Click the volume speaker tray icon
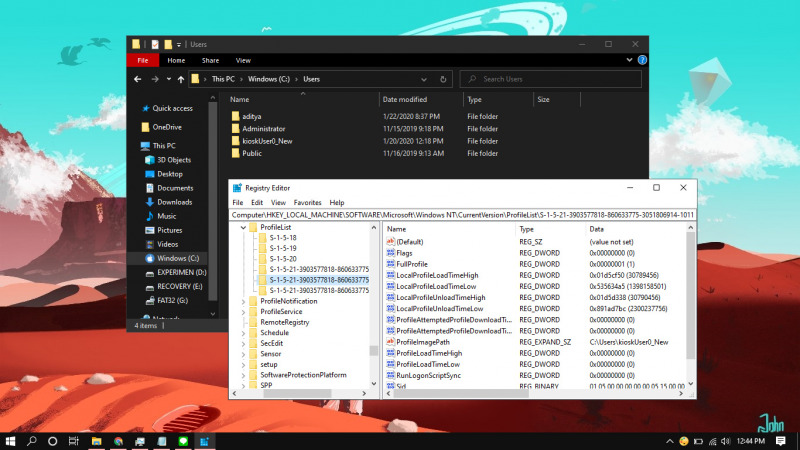800x450 pixels. [726, 441]
